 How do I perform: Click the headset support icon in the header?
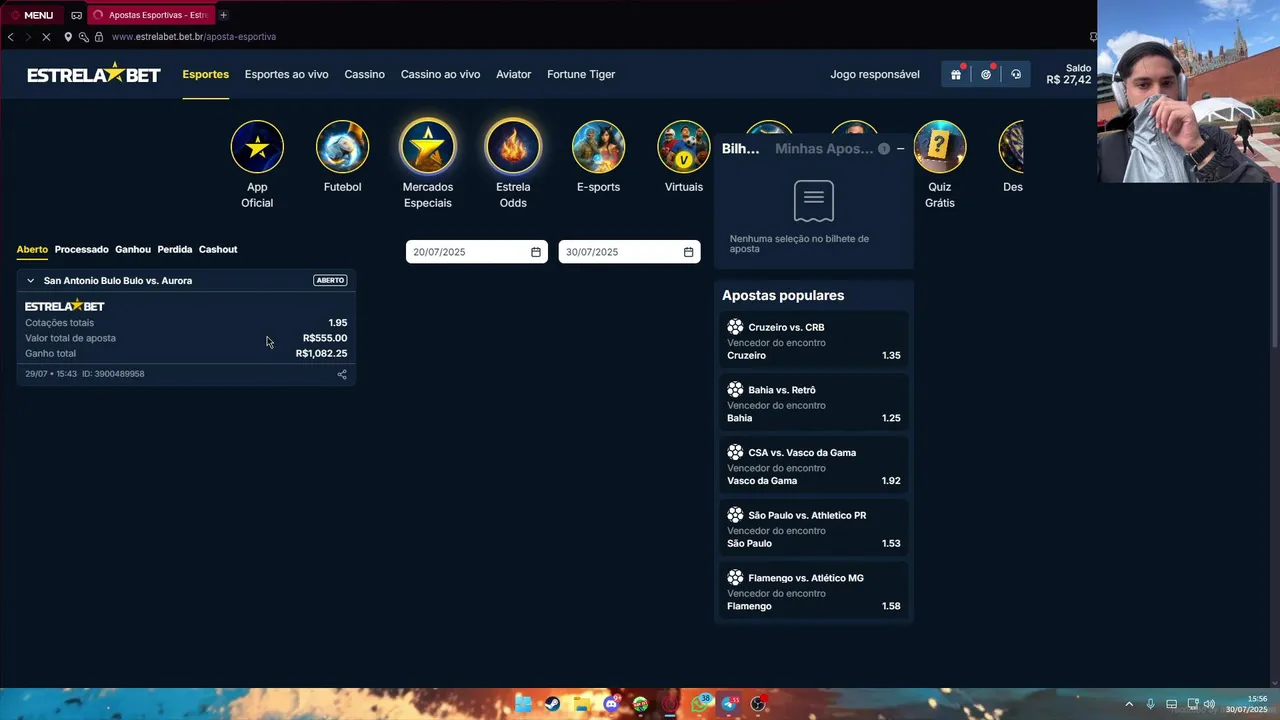[1016, 74]
